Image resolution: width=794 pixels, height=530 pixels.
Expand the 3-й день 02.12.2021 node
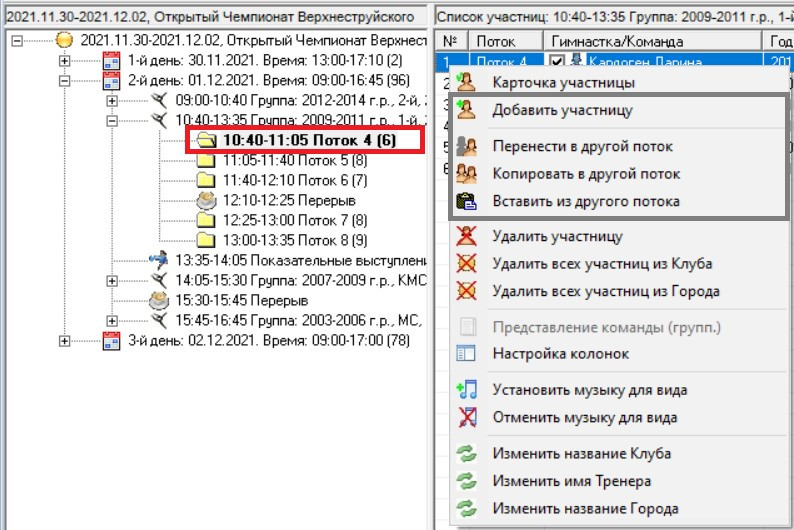click(x=65, y=341)
